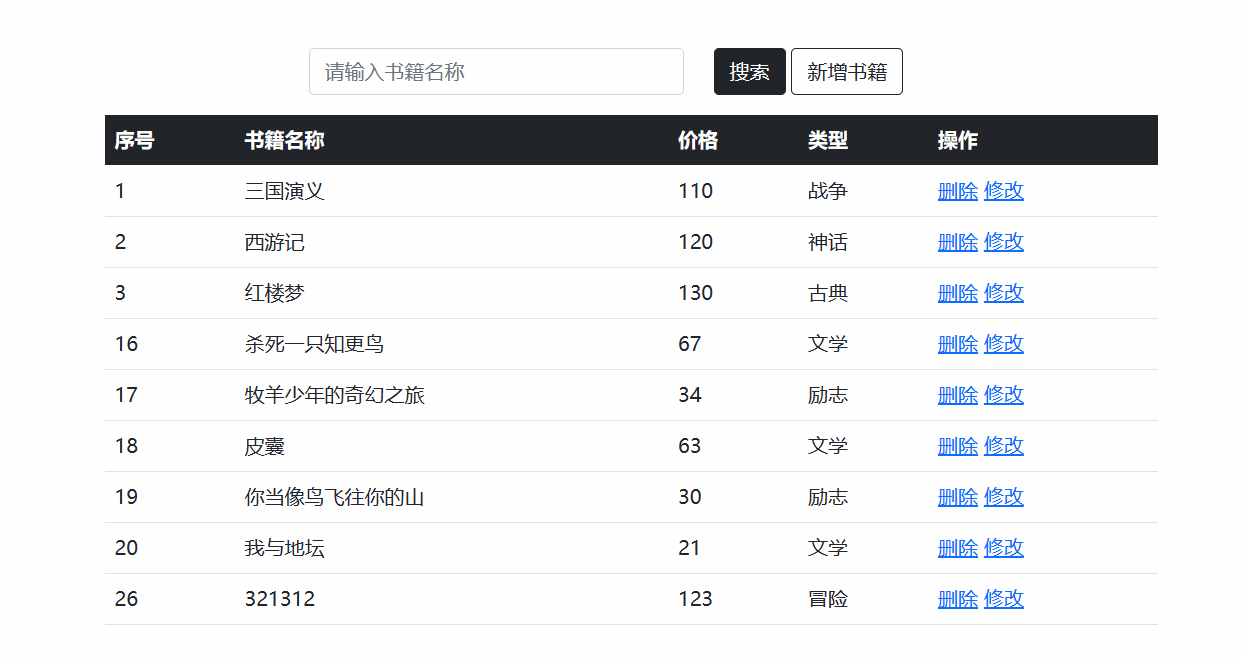Select the book title 我与地坛
This screenshot has width=1242, height=661.
[x=285, y=548]
